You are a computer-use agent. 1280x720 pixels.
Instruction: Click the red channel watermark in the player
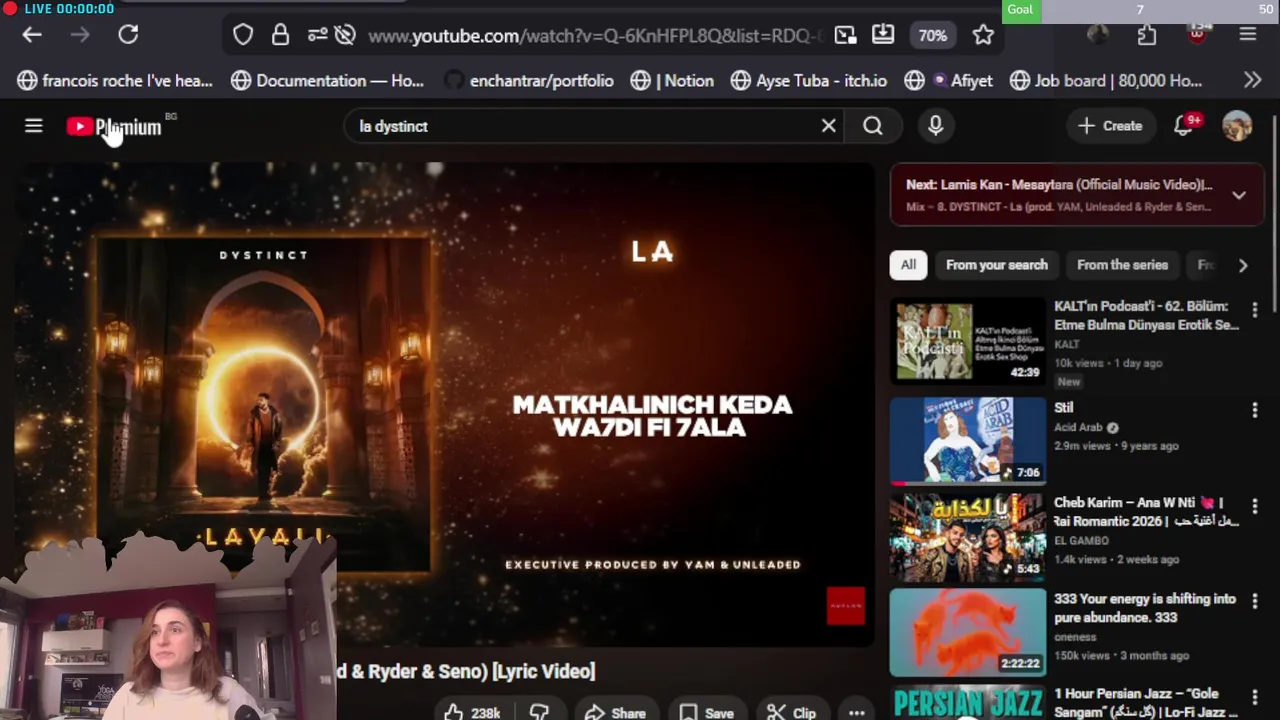(846, 606)
